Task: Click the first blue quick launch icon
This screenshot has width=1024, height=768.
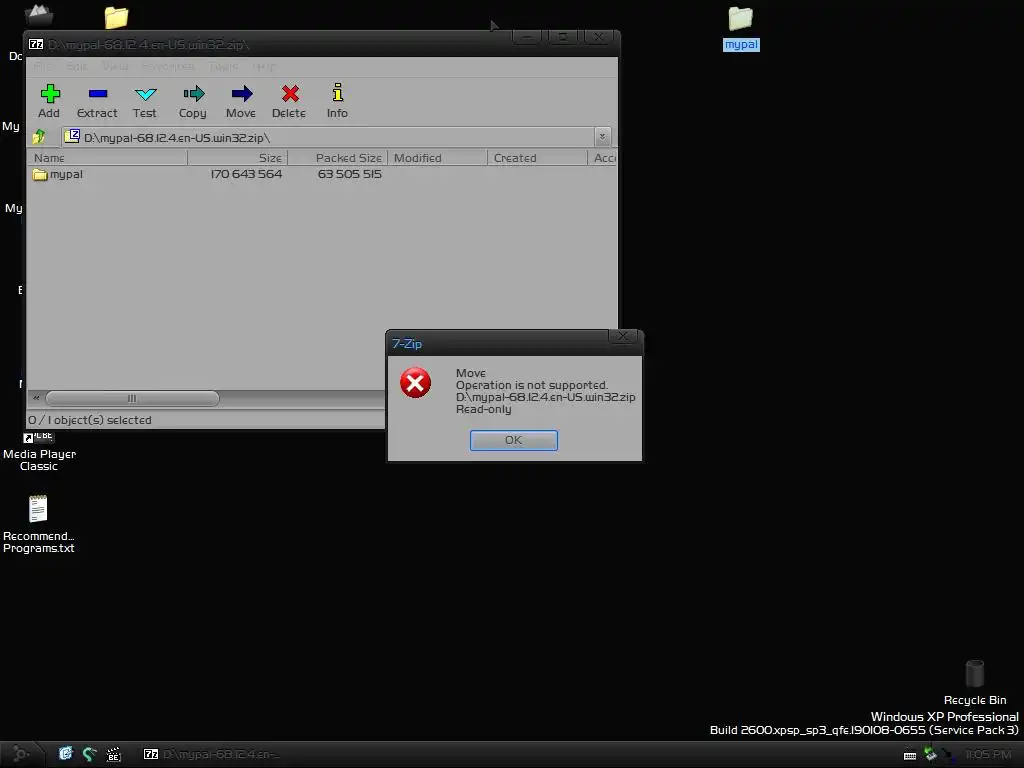Action: (x=65, y=754)
